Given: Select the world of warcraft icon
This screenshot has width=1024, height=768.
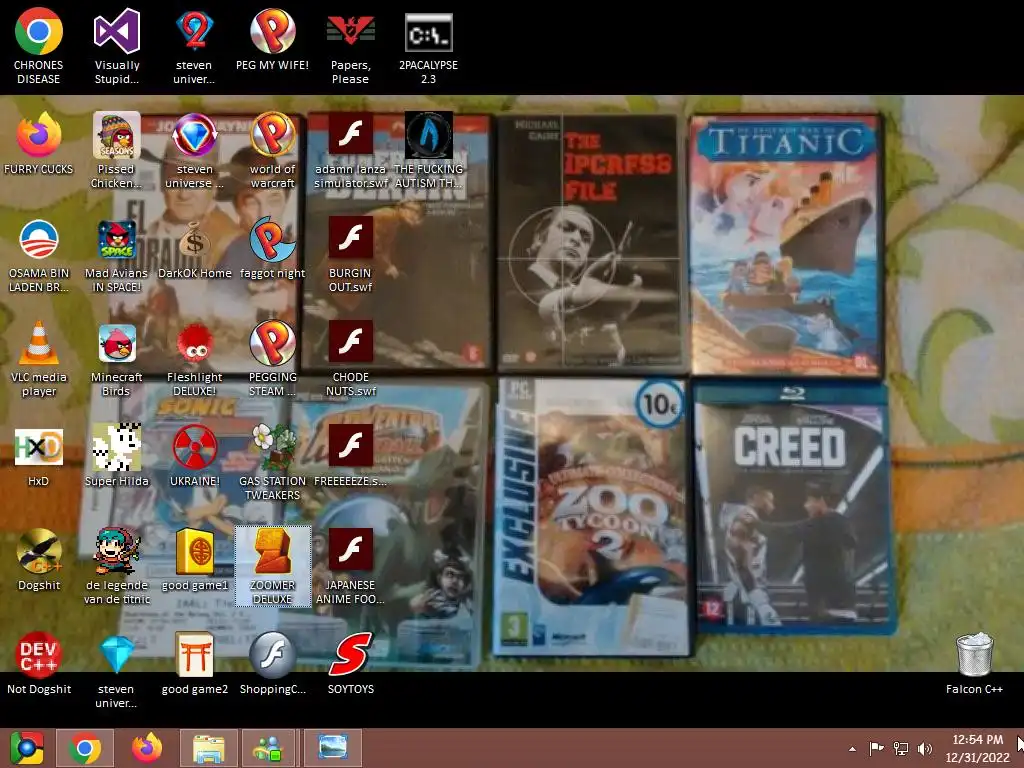Looking at the screenshot, I should (272, 150).
